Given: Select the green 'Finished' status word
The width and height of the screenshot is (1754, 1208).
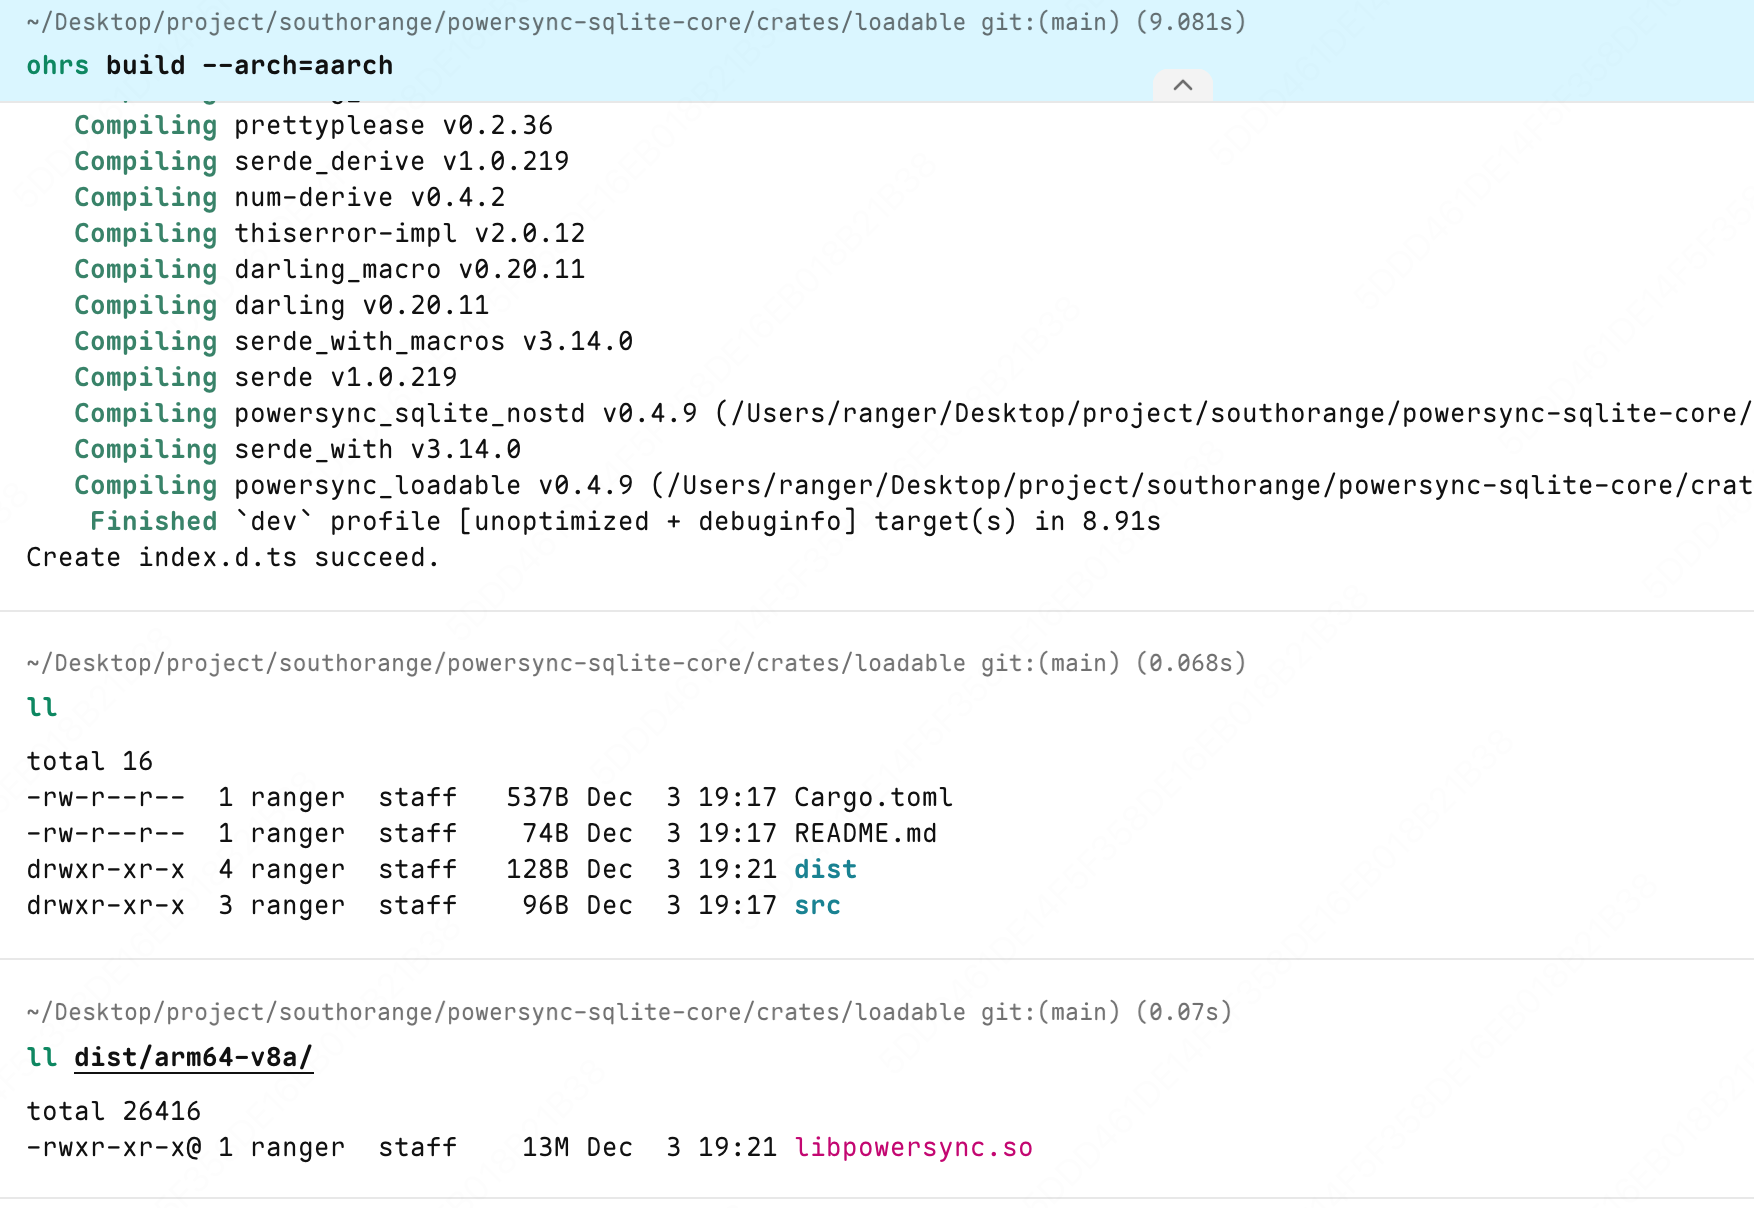Looking at the screenshot, I should click(x=153, y=521).
